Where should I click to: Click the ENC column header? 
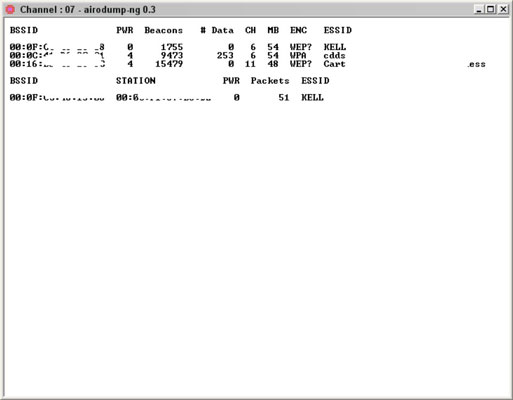298,30
